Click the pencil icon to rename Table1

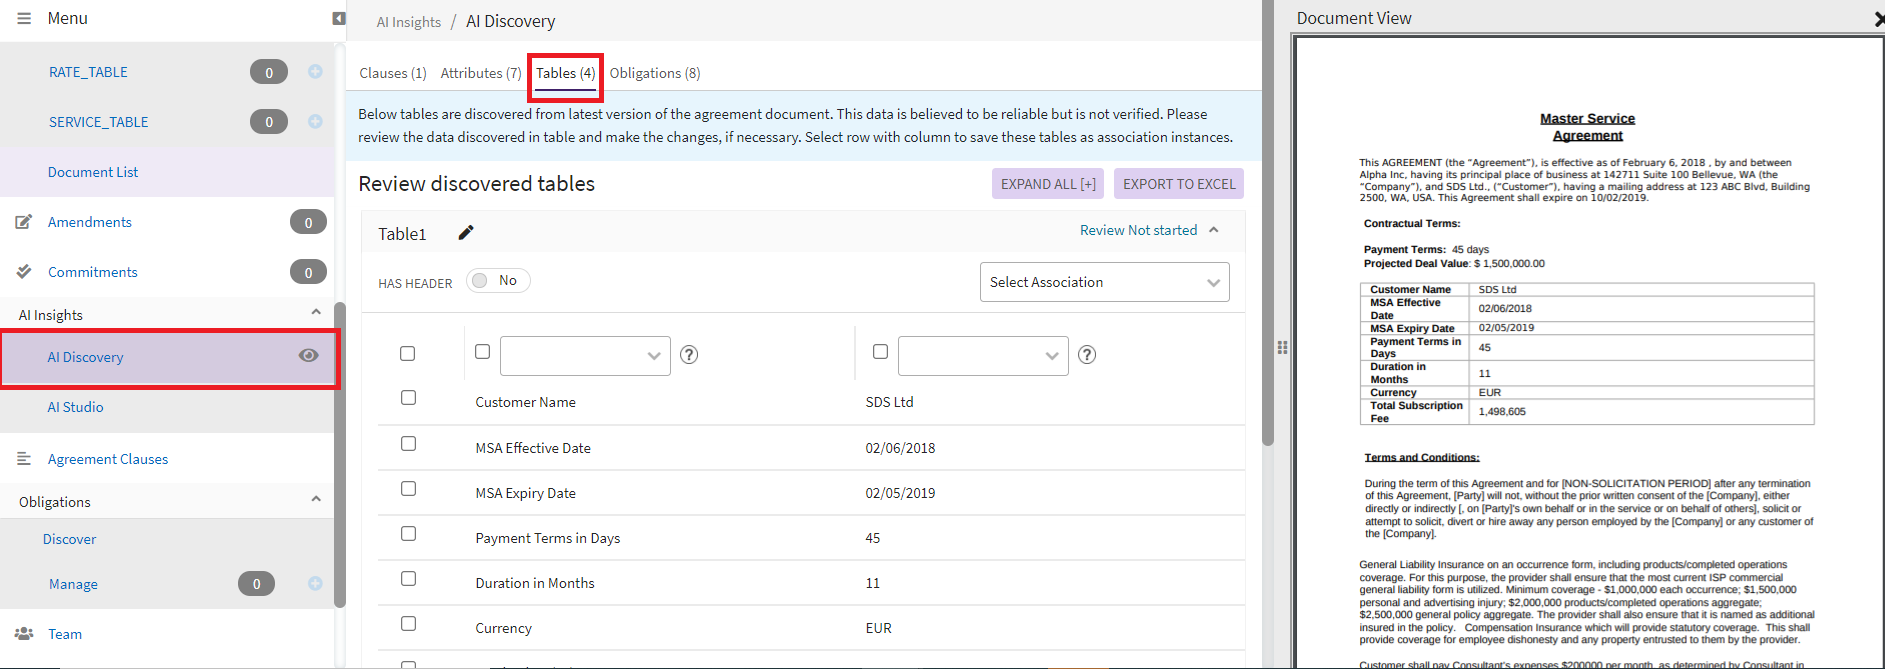[x=466, y=233]
